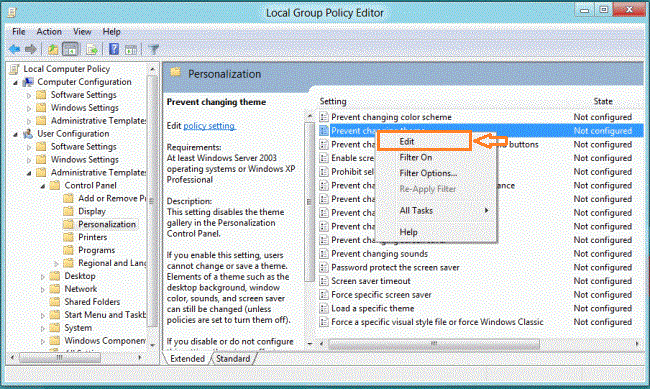Select Add or Remove Programs tree item

point(112,198)
